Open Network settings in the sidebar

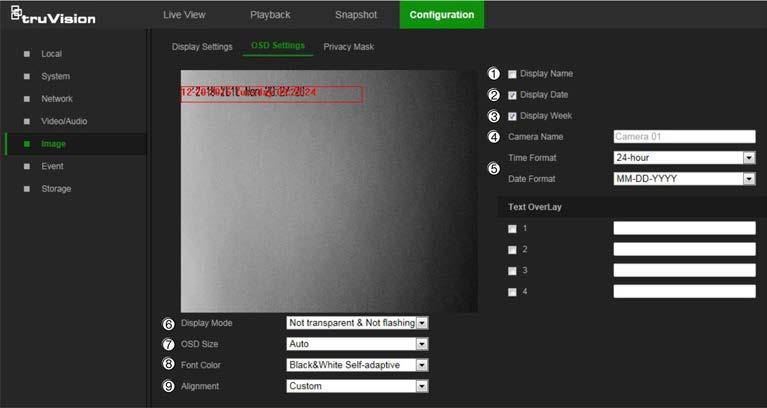click(x=57, y=99)
